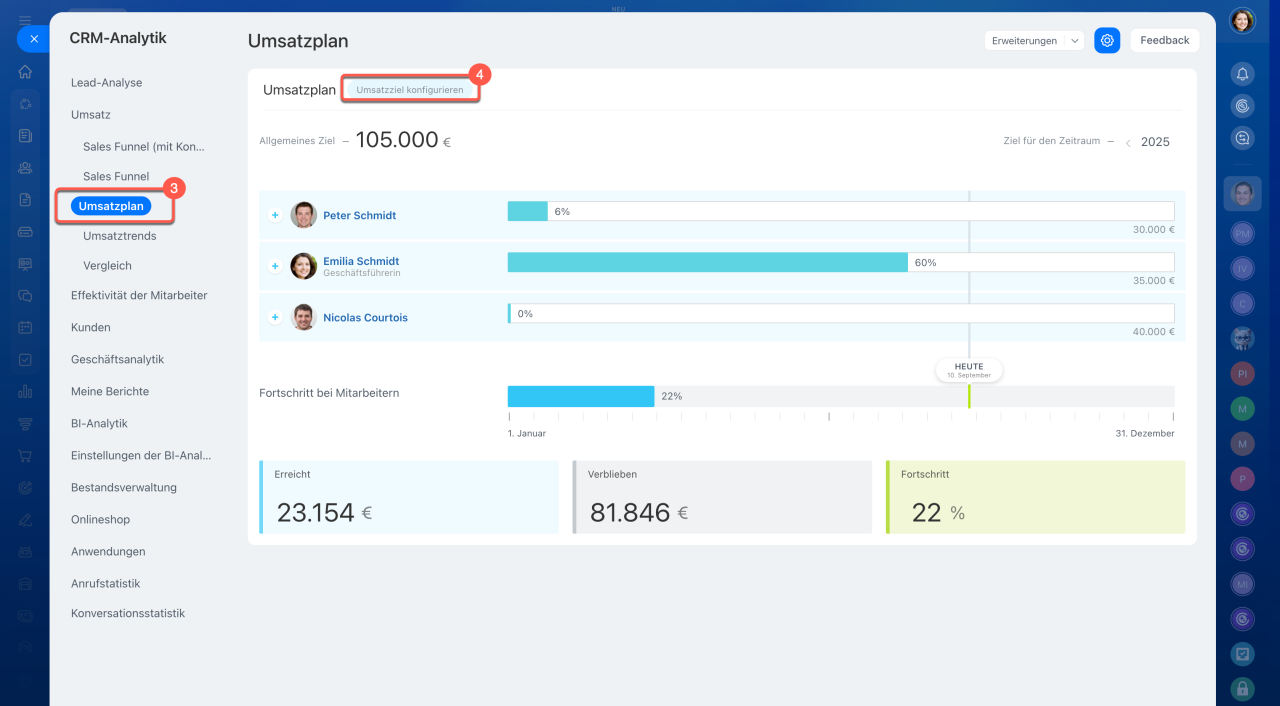Expand Nicolas Courtois row with plus
The image size is (1280, 706).
pyautogui.click(x=275, y=317)
